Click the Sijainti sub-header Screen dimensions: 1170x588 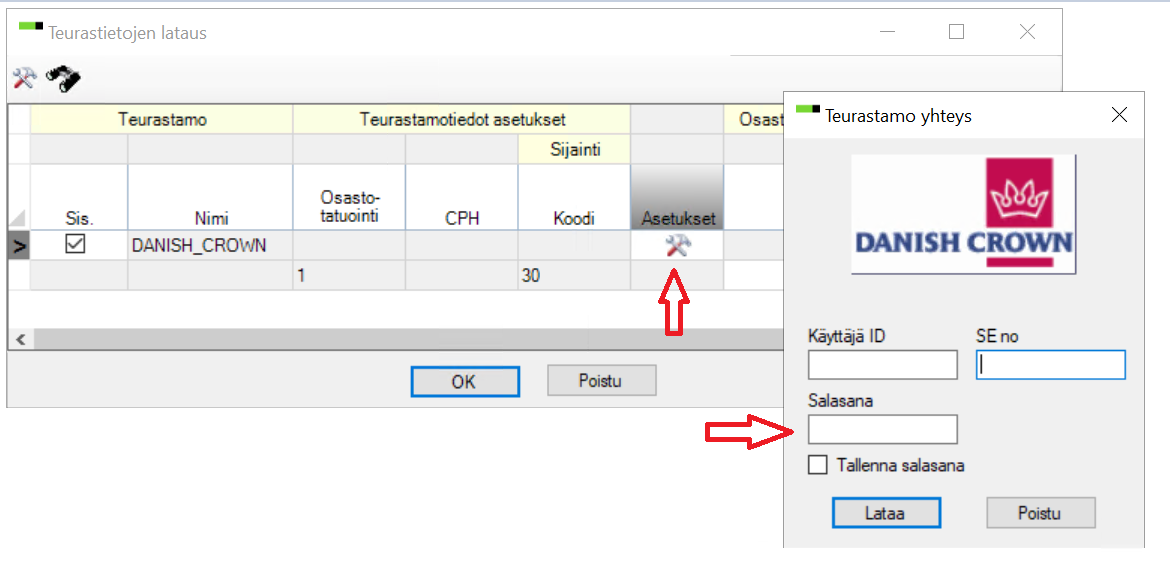[575, 149]
